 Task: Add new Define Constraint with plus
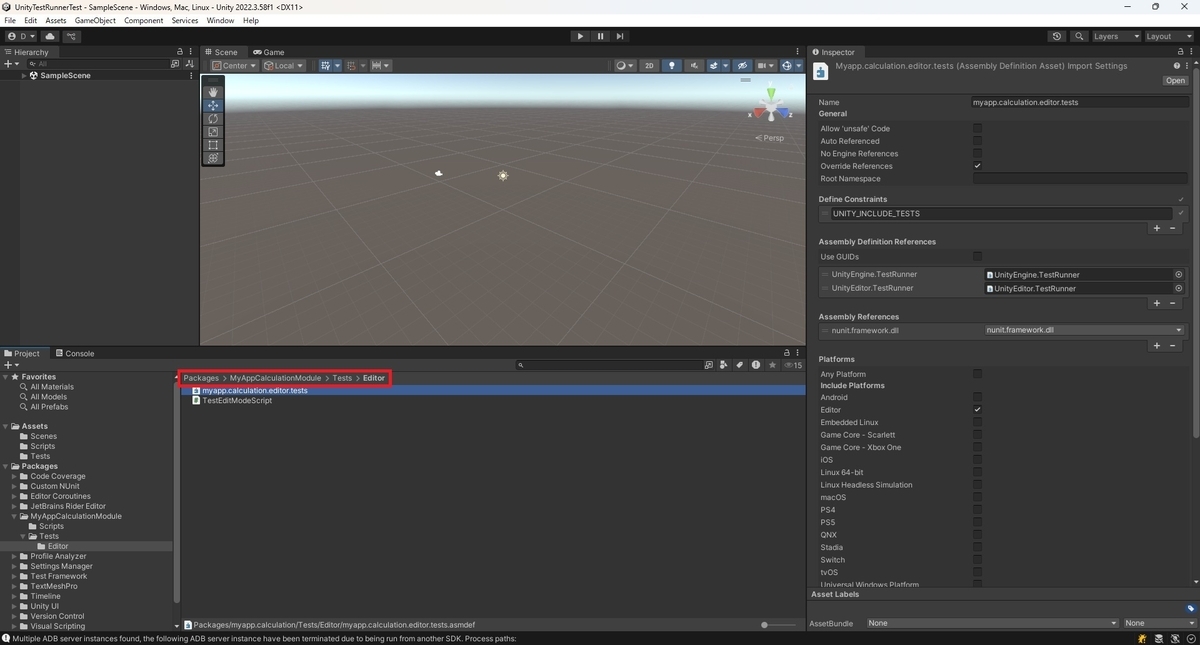click(1157, 228)
